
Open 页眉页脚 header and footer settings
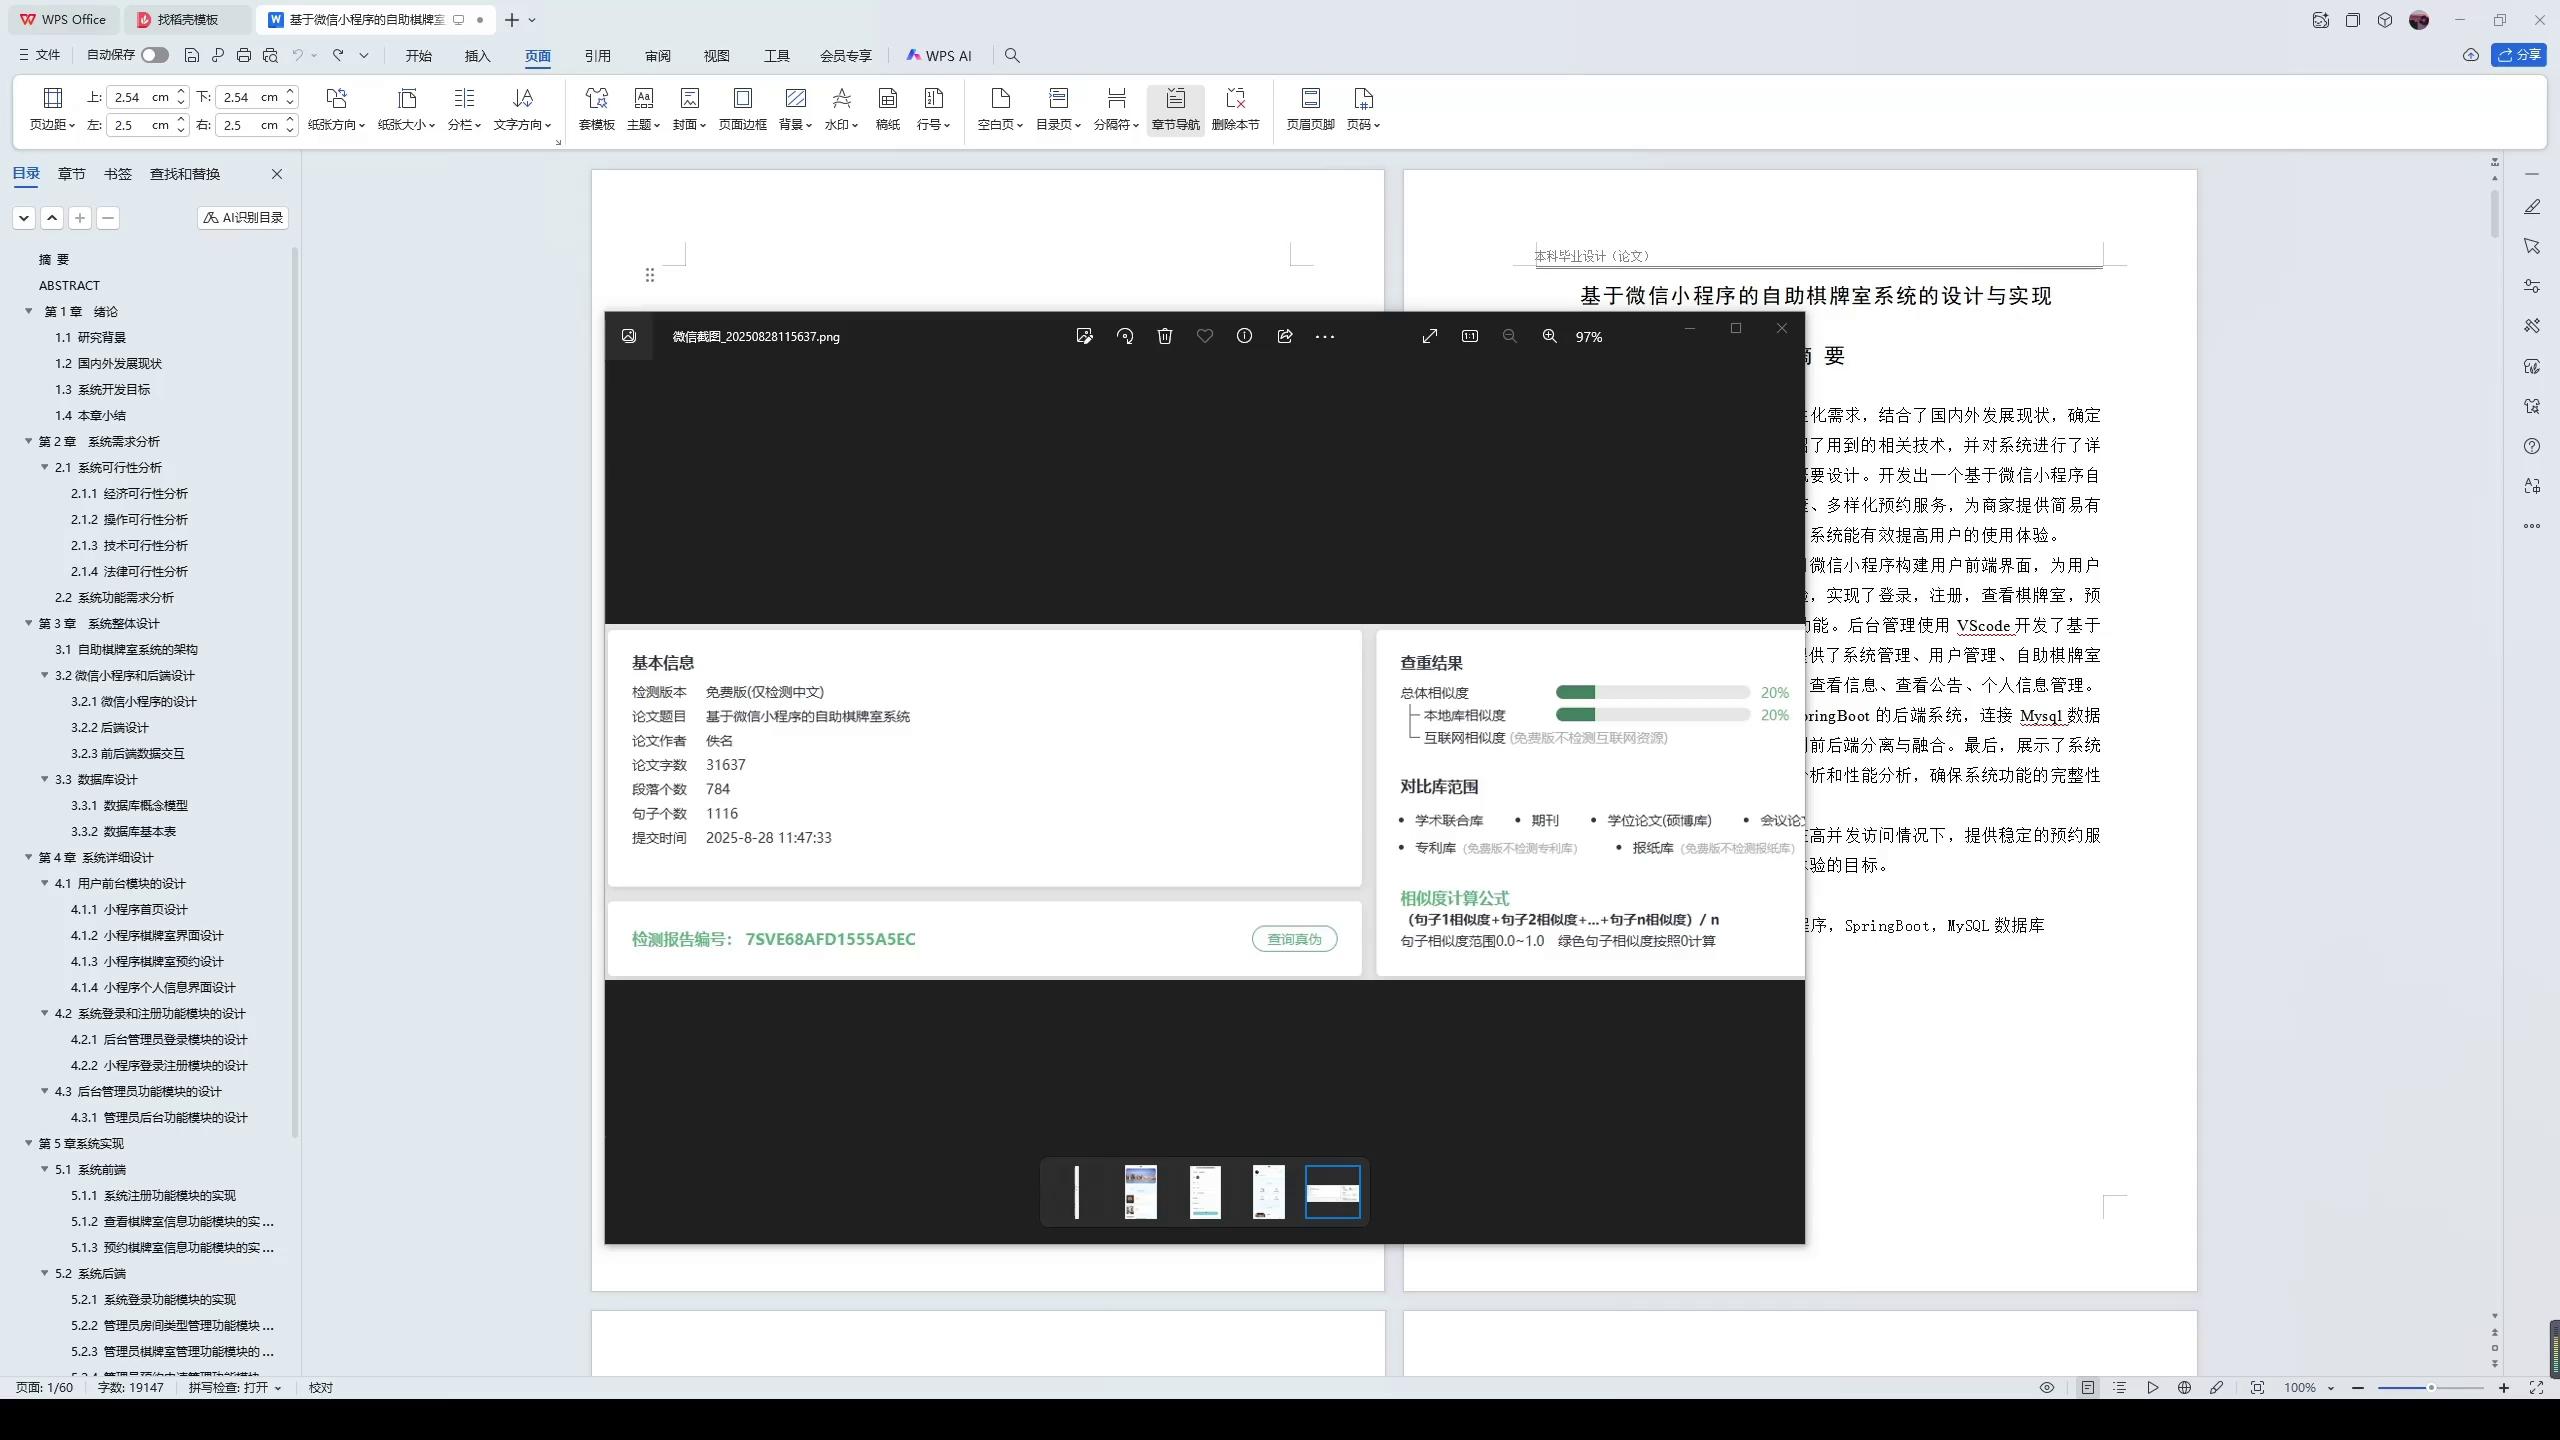(1308, 108)
